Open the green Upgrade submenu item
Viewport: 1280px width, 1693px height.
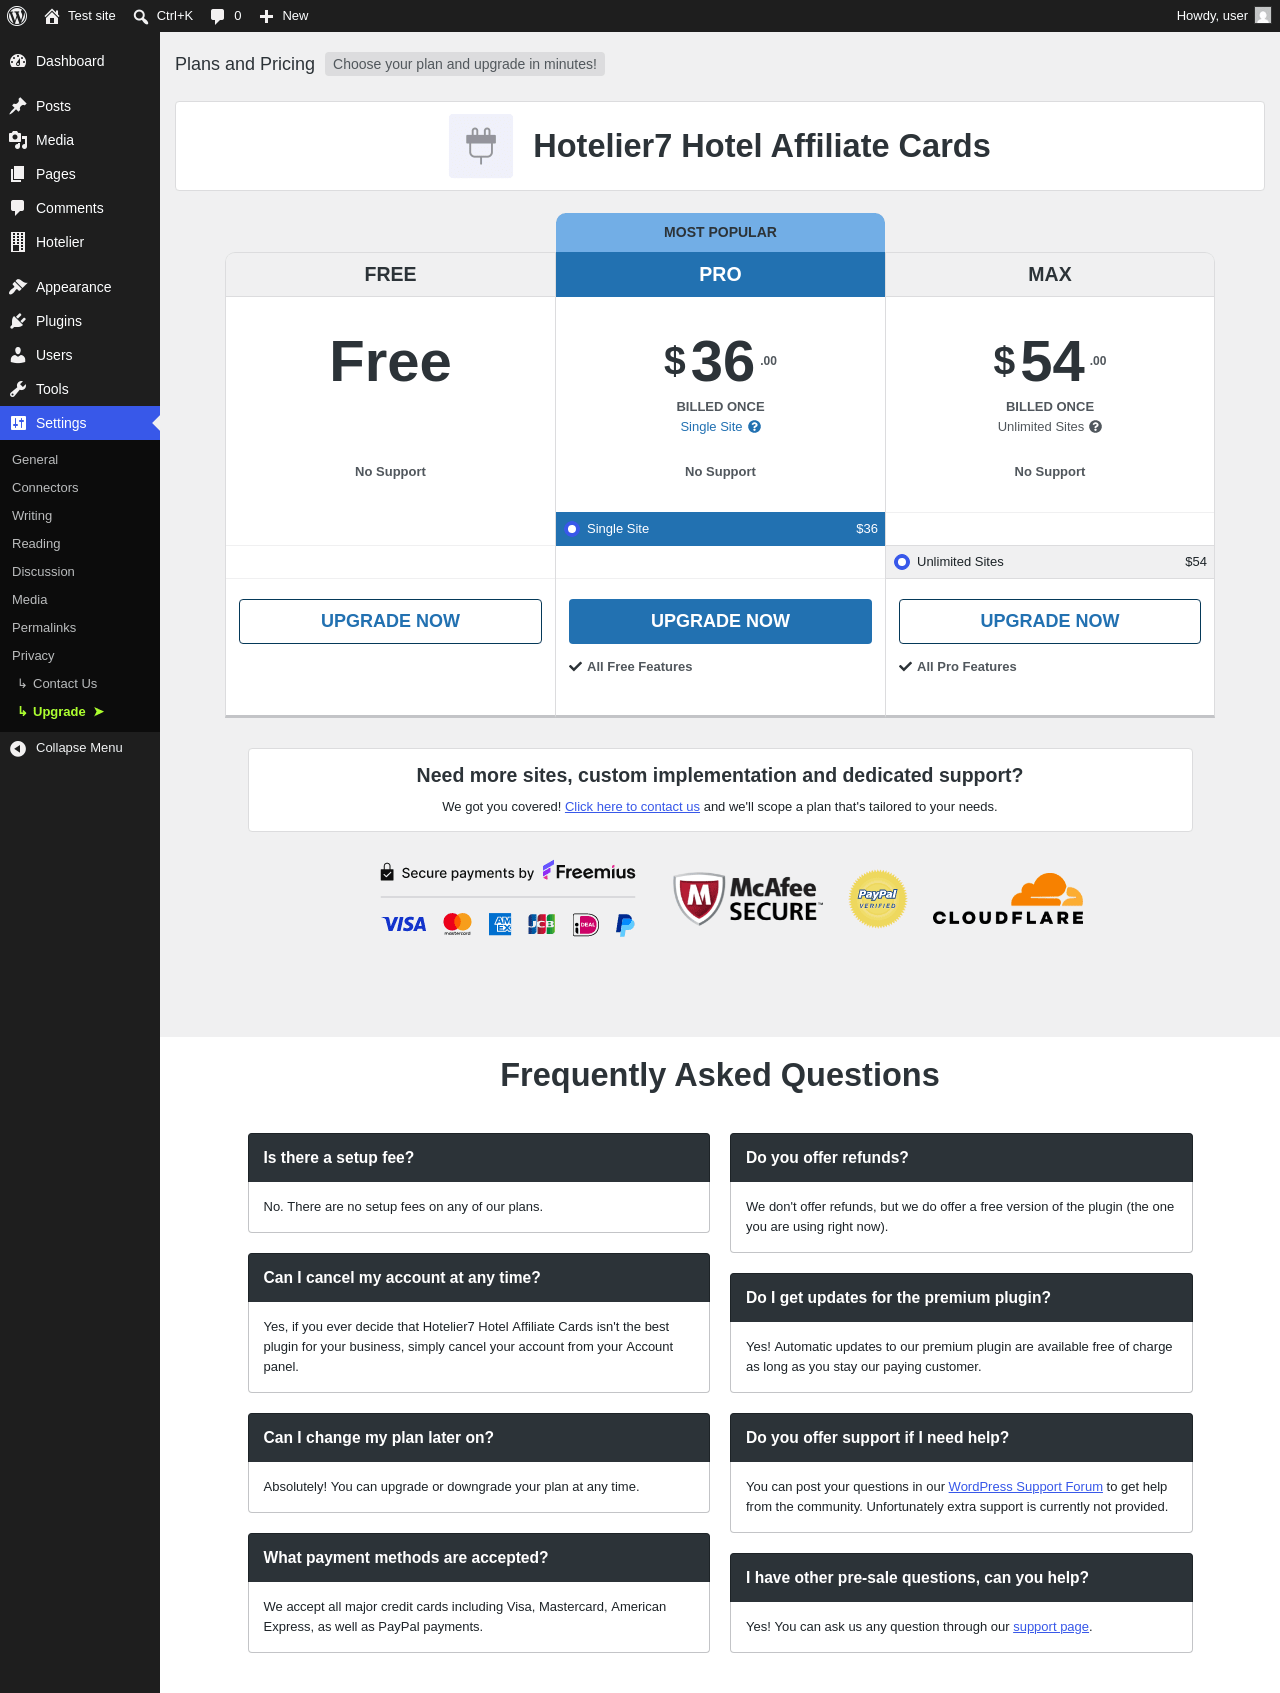point(59,712)
